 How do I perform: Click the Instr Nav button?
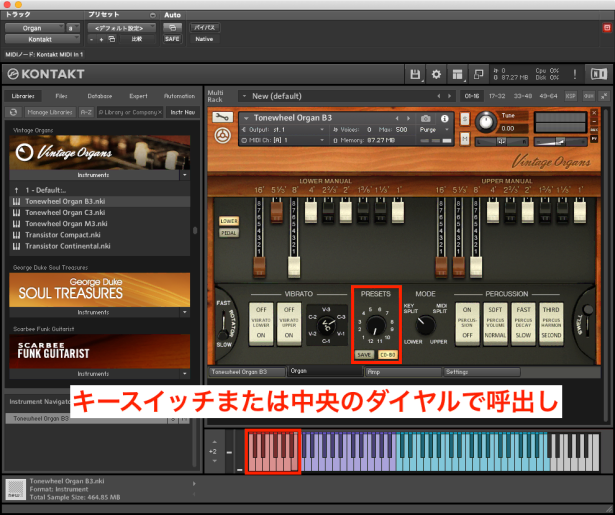pyautogui.click(x=182, y=112)
